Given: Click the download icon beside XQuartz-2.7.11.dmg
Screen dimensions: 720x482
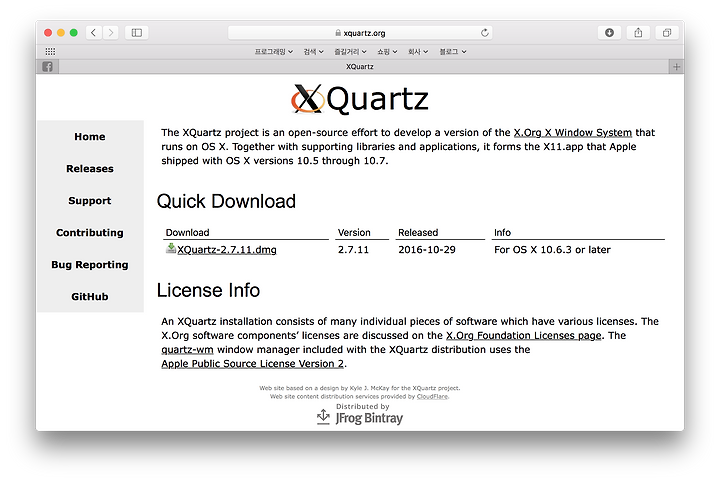Looking at the screenshot, I should 171,248.
